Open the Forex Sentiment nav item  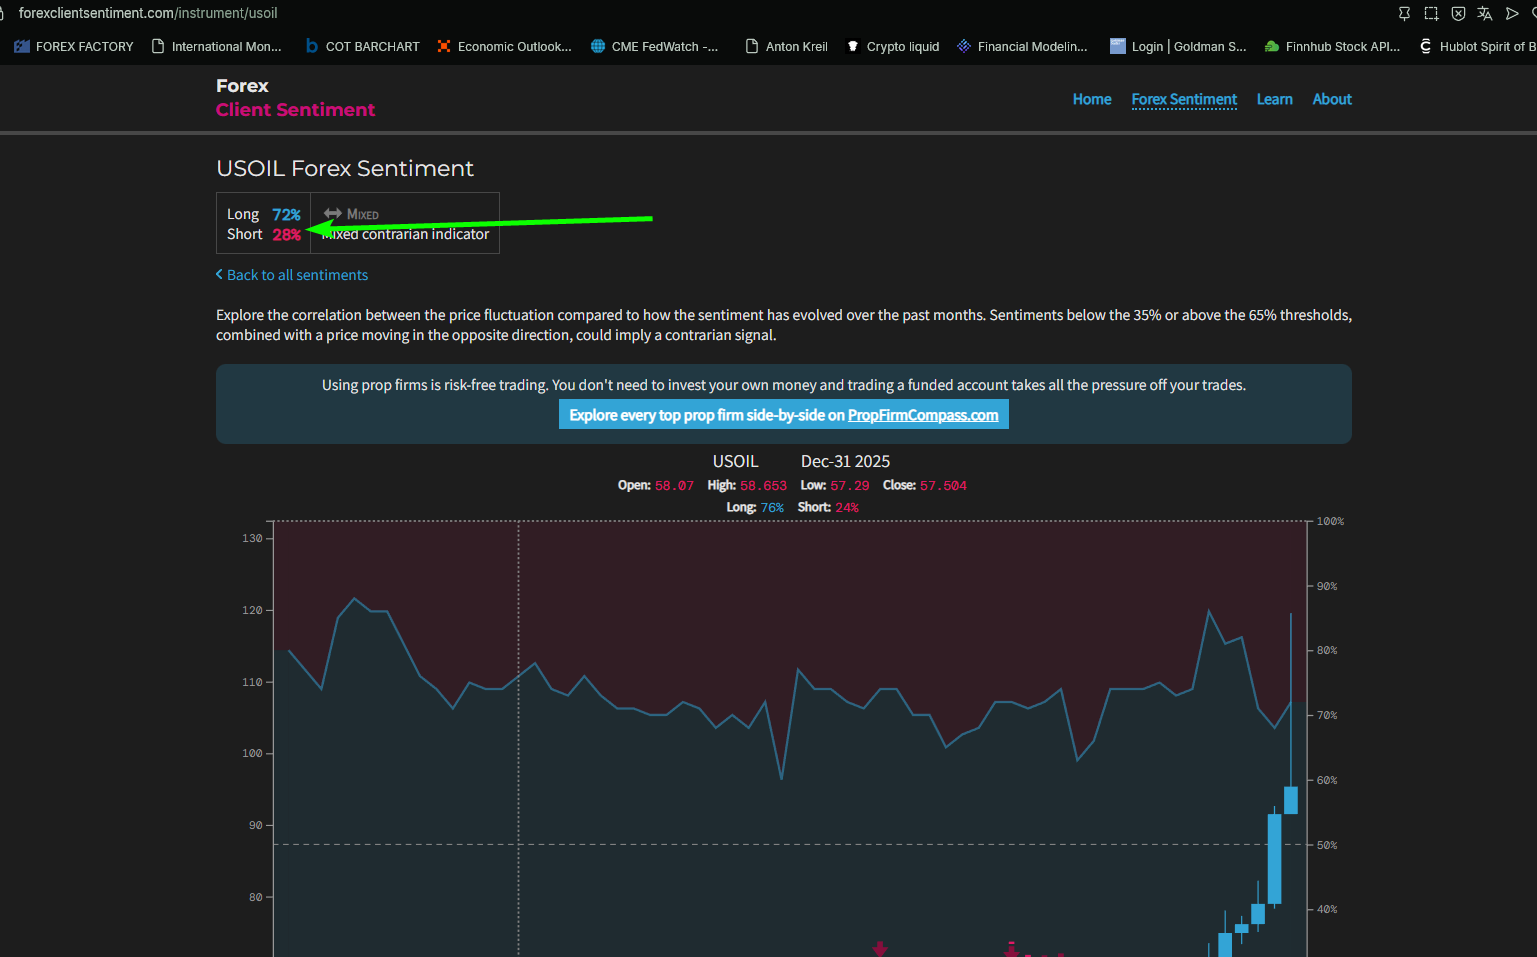(x=1184, y=99)
